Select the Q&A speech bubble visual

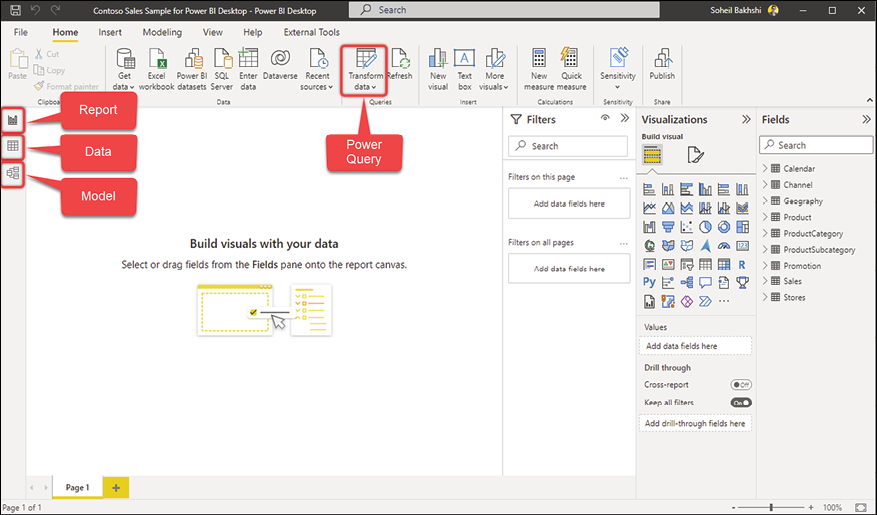(705, 282)
